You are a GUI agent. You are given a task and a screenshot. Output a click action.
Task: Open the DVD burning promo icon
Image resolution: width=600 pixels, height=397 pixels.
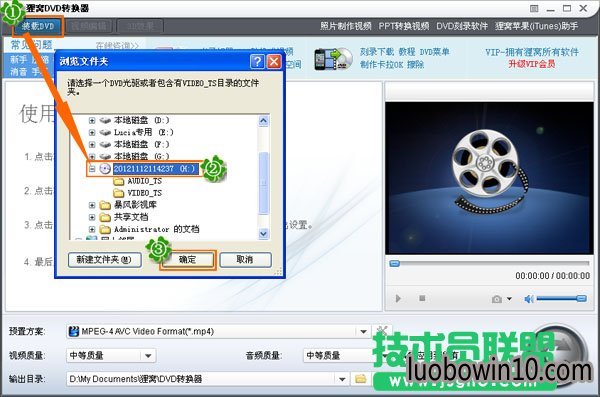click(333, 59)
